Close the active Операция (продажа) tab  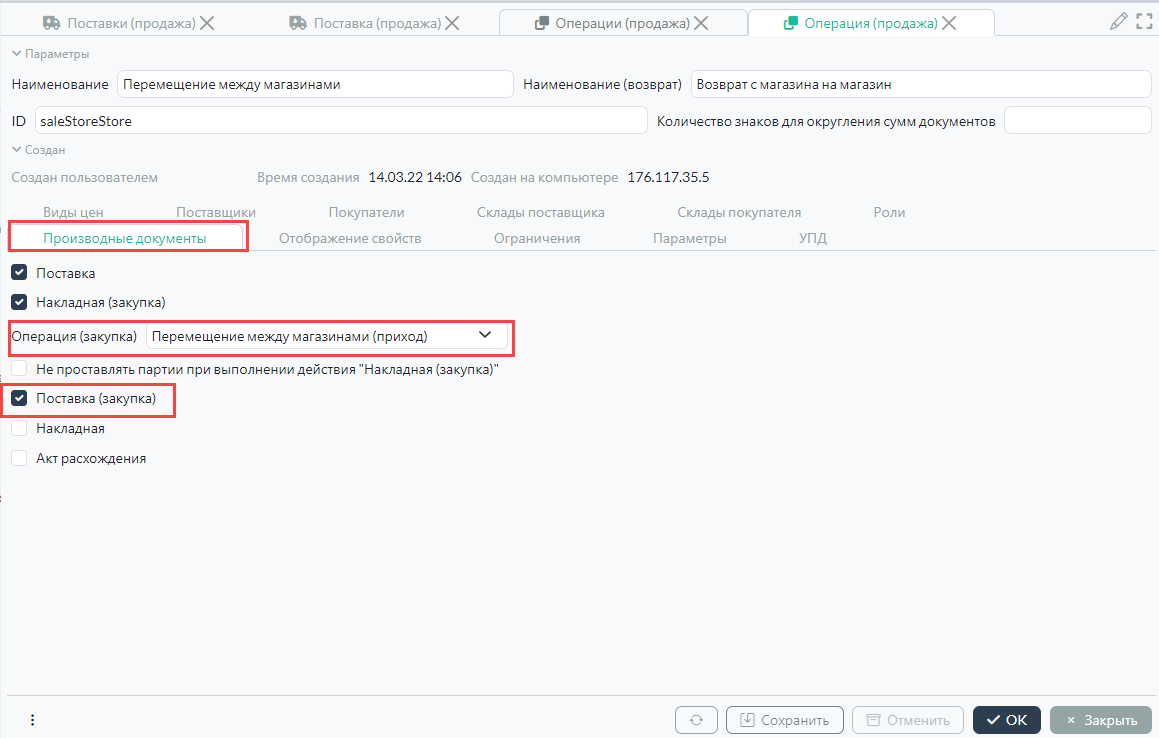949,23
